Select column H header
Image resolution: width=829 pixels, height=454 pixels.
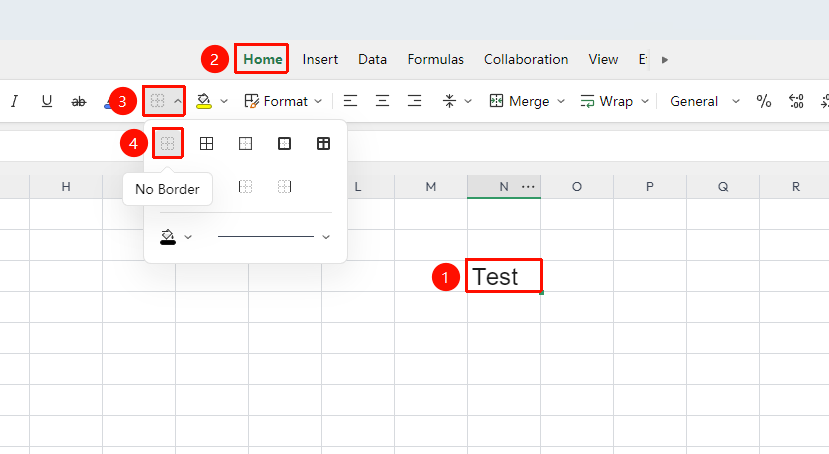coord(66,187)
